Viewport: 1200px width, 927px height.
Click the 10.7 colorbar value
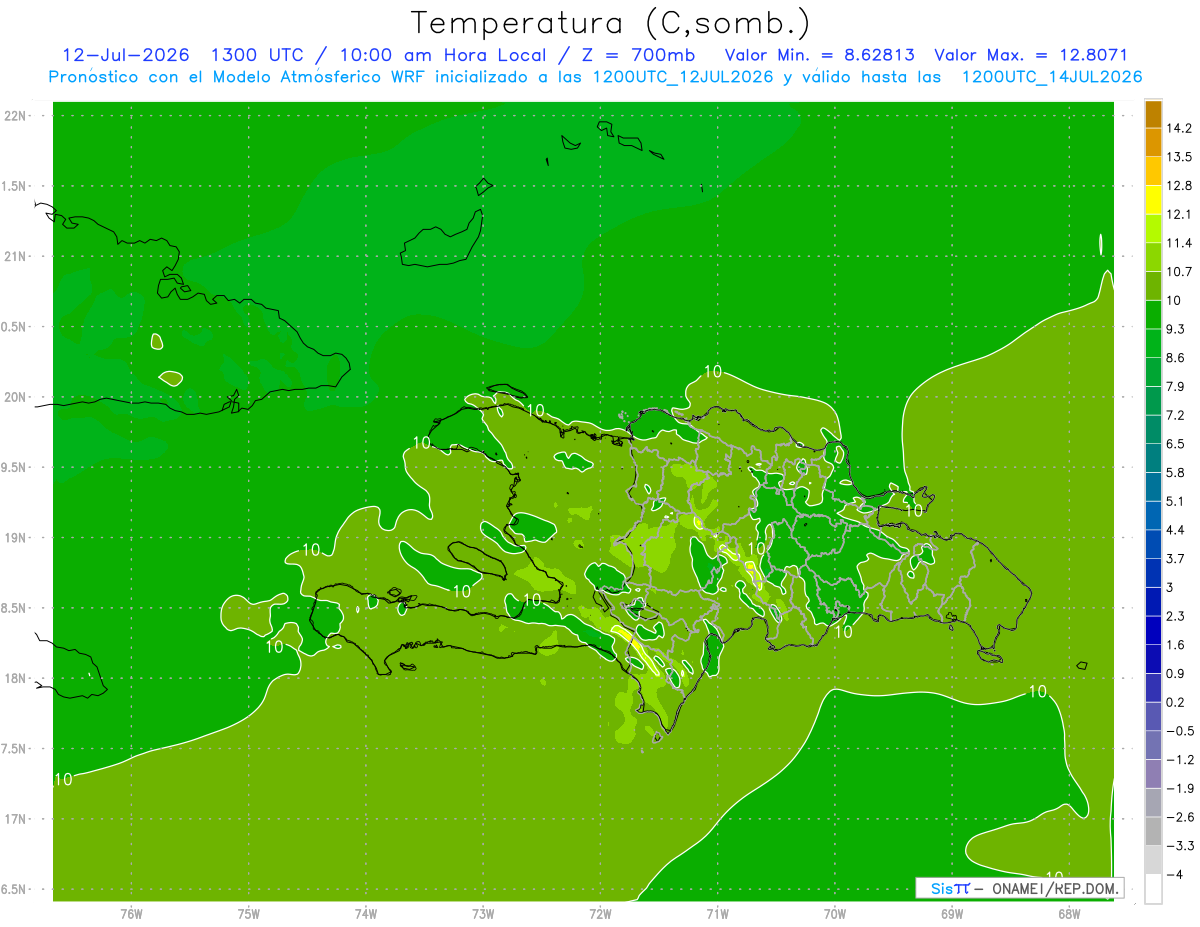point(1179,271)
